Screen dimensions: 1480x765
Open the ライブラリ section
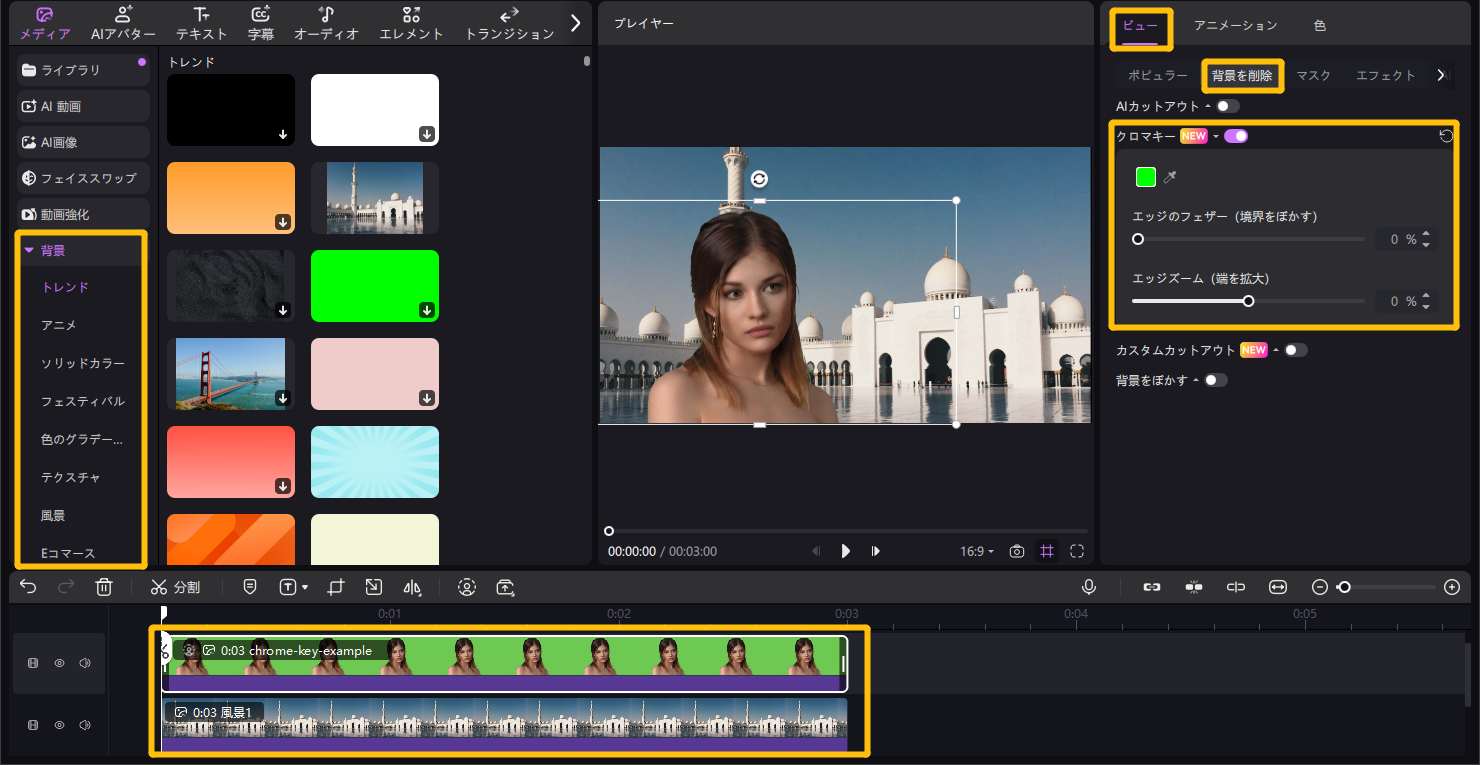(x=70, y=70)
